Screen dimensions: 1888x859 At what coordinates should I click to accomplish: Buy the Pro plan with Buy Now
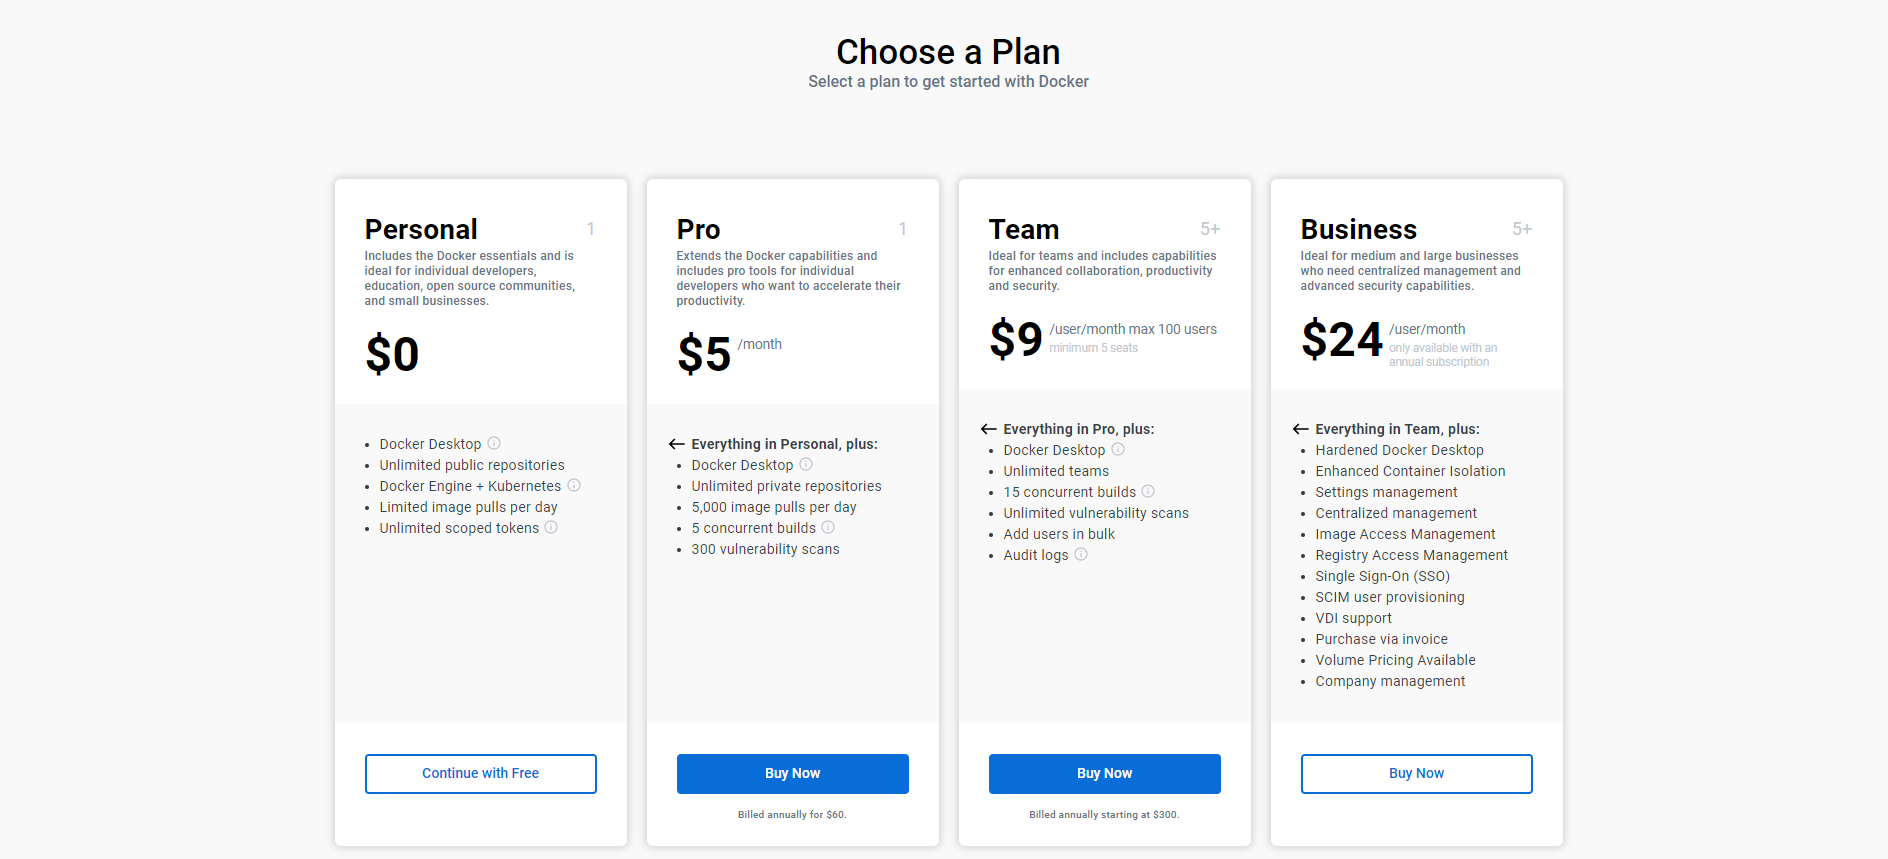tap(792, 773)
